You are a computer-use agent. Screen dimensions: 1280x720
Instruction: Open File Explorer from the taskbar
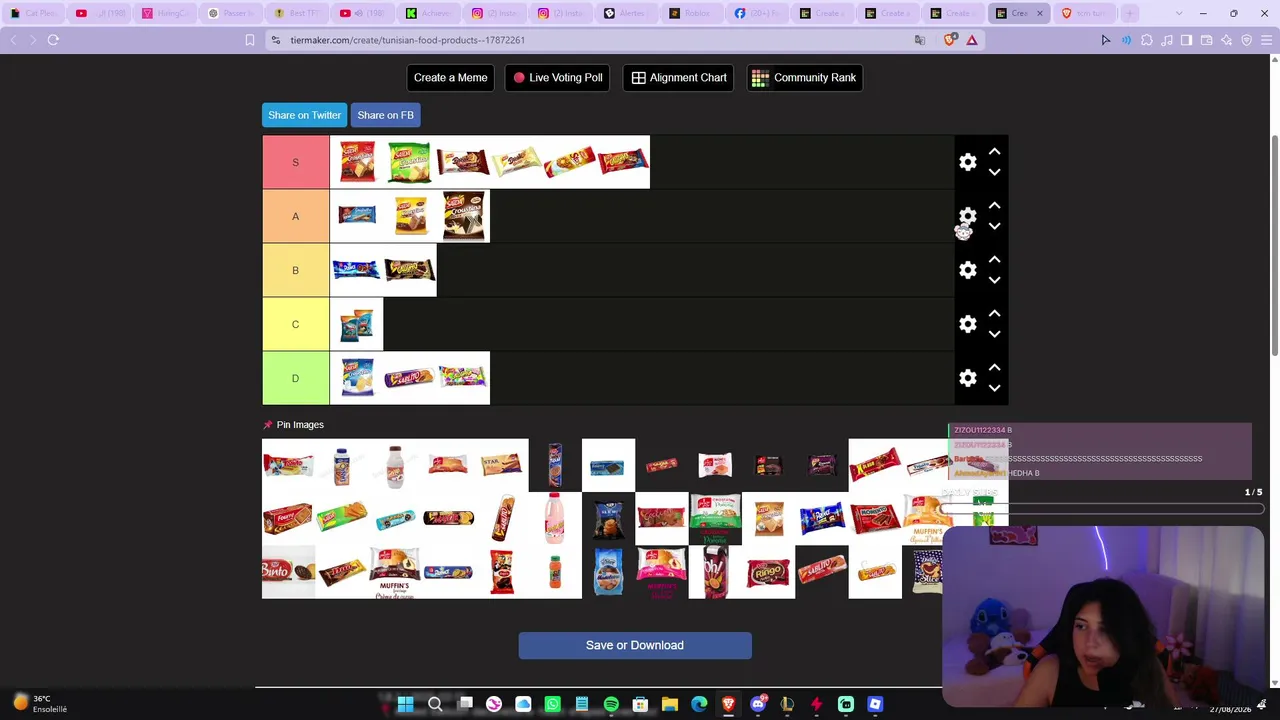[670, 705]
